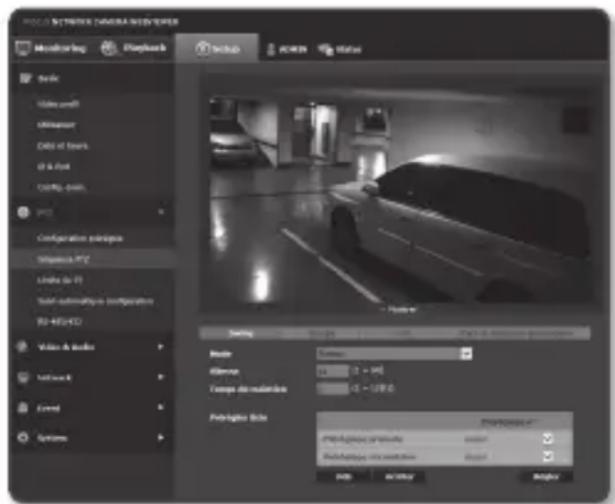Click the Network section icon
The width and height of the screenshot is (615, 504).
(23, 378)
